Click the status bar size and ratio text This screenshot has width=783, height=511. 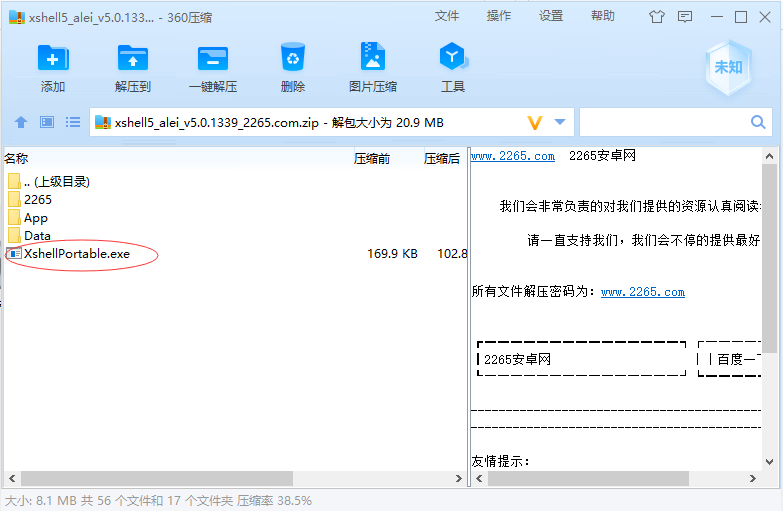tap(158, 501)
